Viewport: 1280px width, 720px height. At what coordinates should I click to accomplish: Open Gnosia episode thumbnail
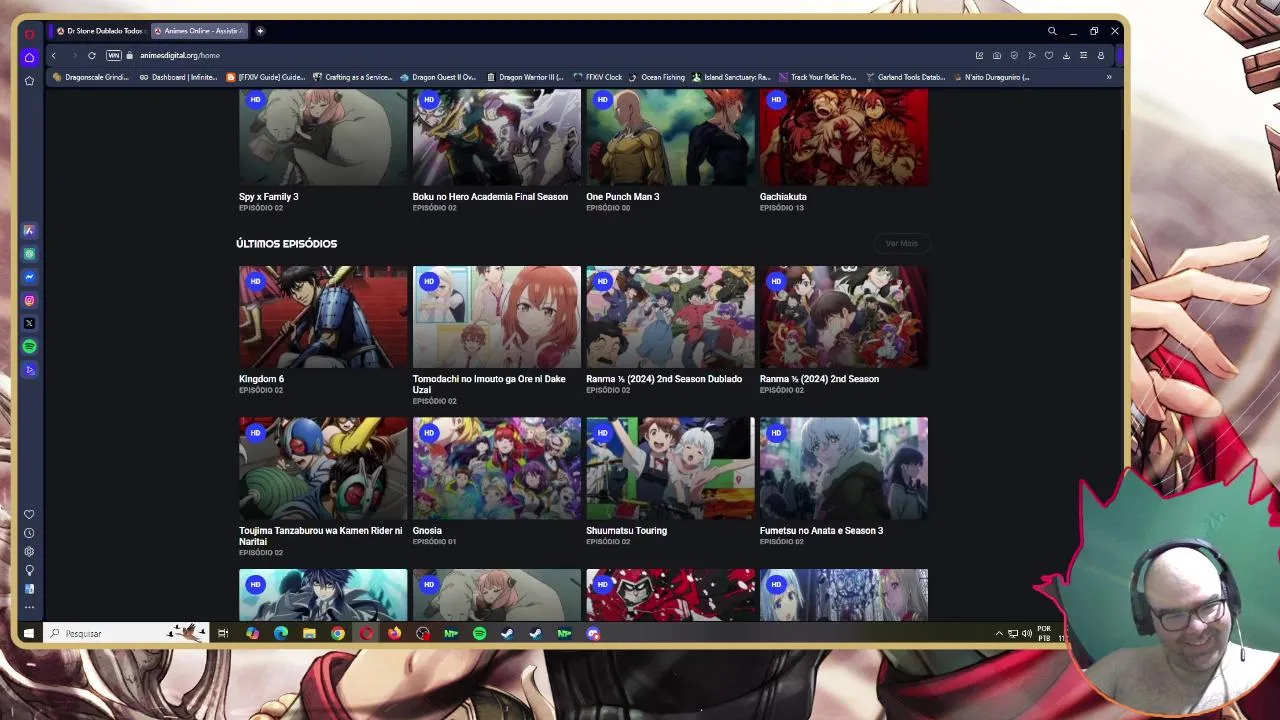click(x=497, y=468)
